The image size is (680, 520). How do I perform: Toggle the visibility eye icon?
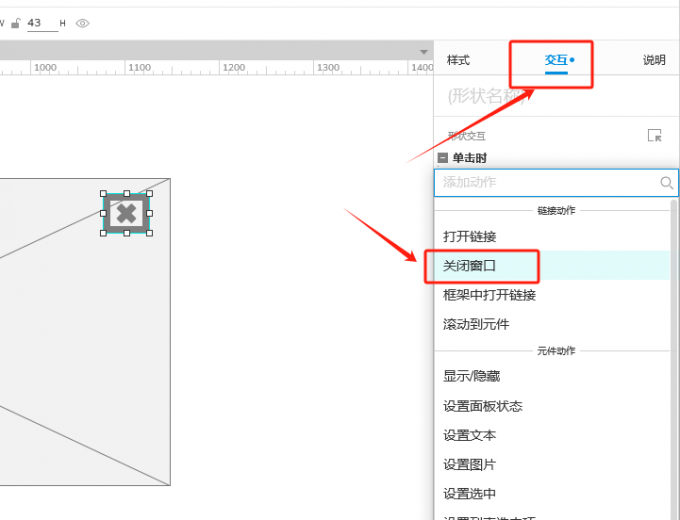pyautogui.click(x=82, y=23)
